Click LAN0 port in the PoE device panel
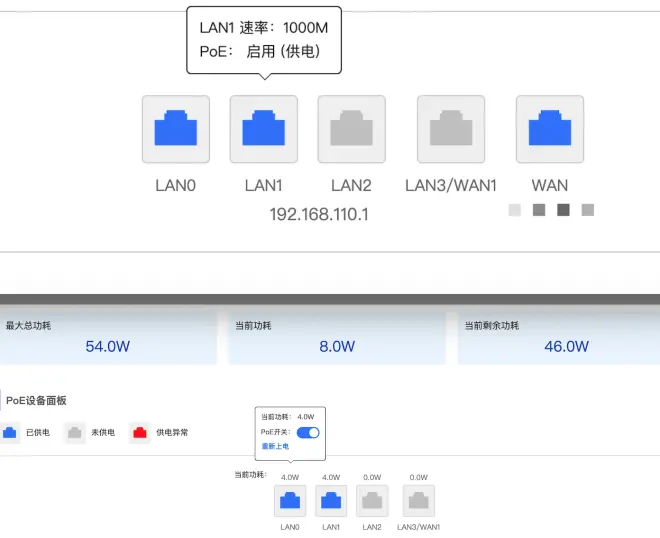 [x=290, y=500]
